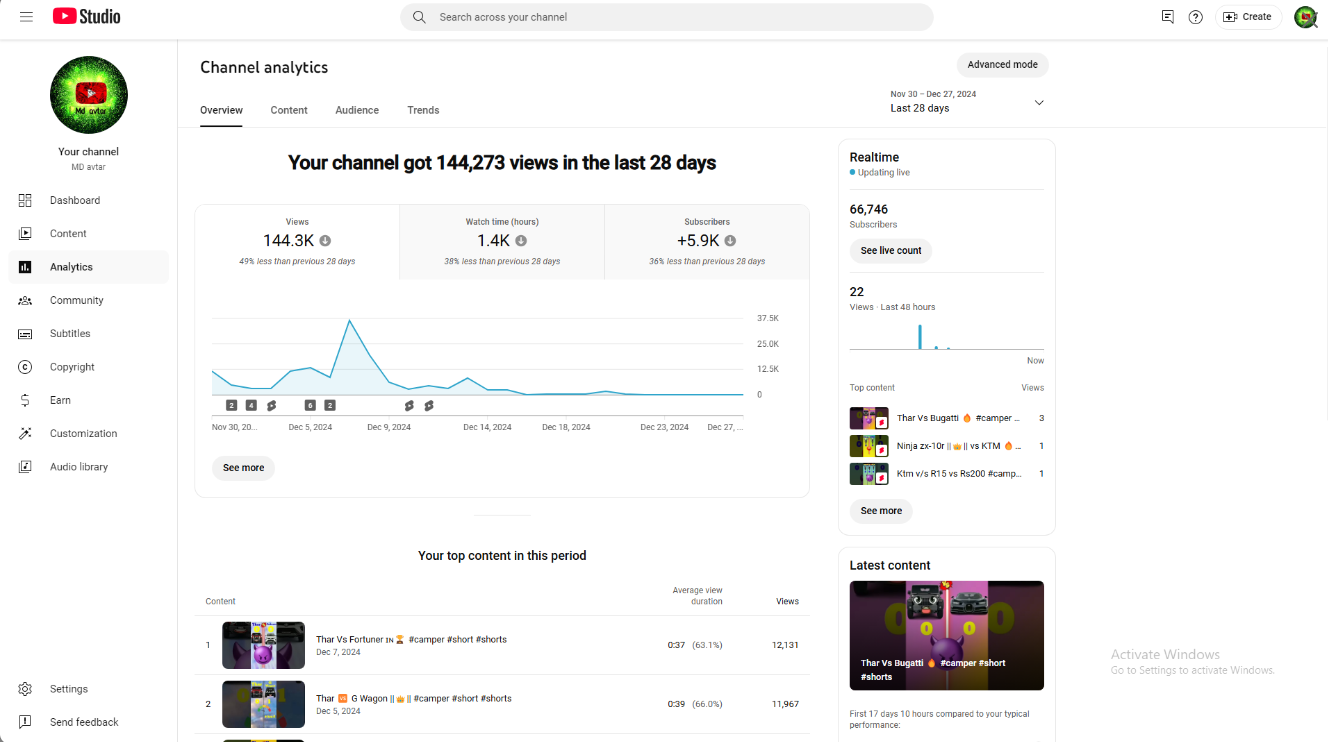
Task: Click the down-arrow icon next to 1.4K watch time
Action: (x=521, y=241)
